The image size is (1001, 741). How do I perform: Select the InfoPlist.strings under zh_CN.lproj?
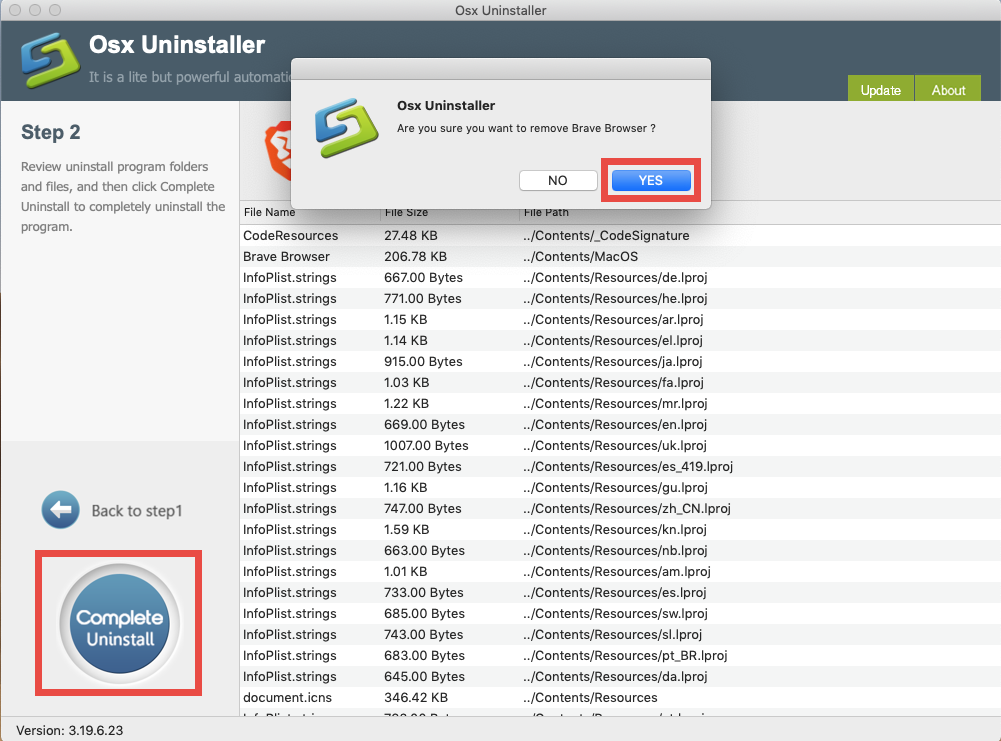coord(290,508)
